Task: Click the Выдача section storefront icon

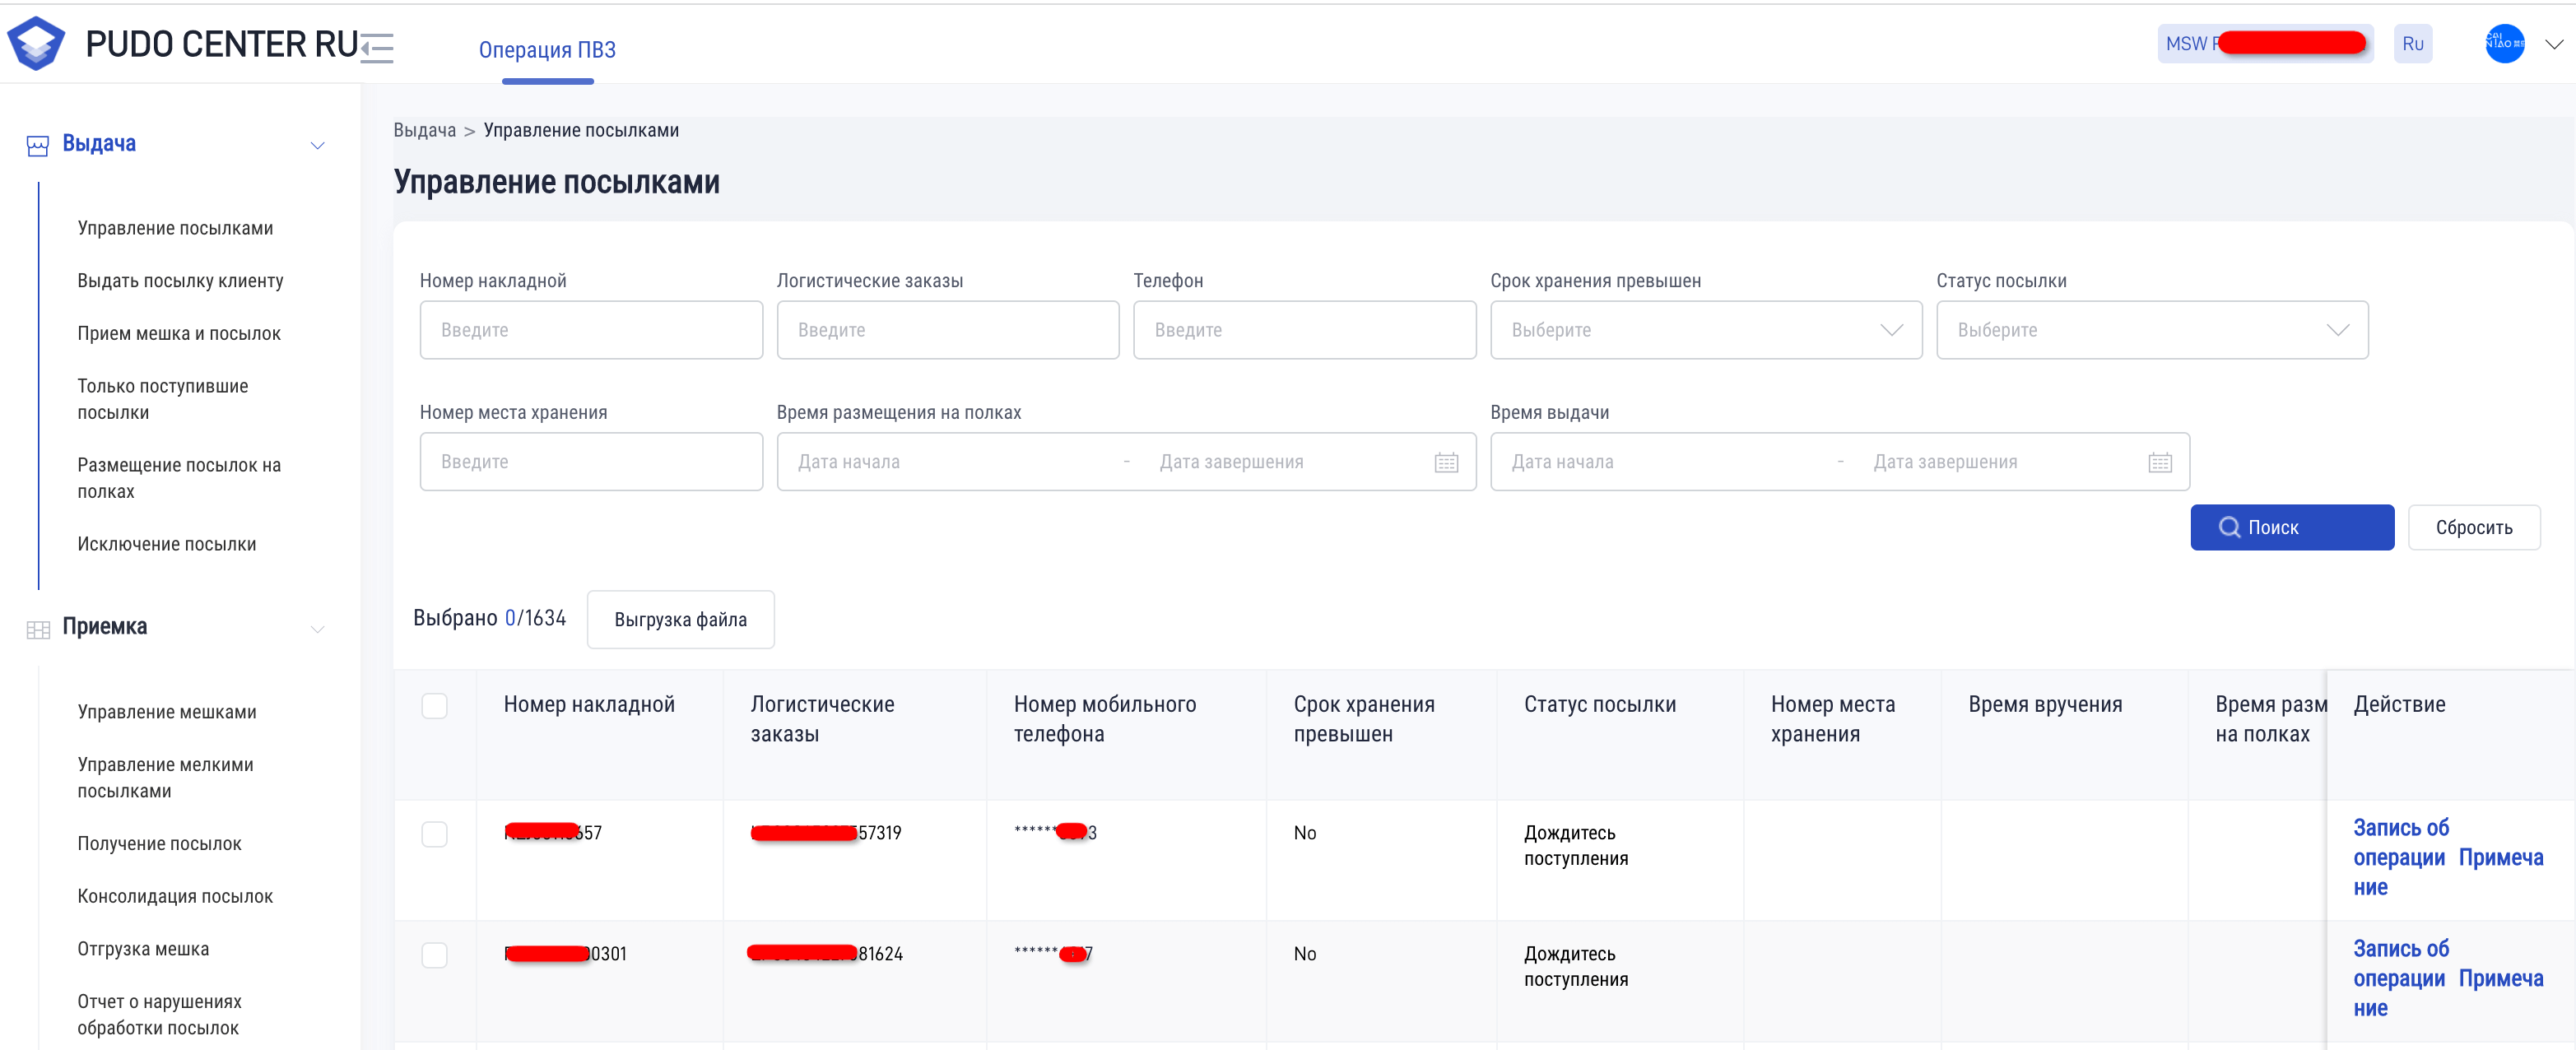Action: 38,146
